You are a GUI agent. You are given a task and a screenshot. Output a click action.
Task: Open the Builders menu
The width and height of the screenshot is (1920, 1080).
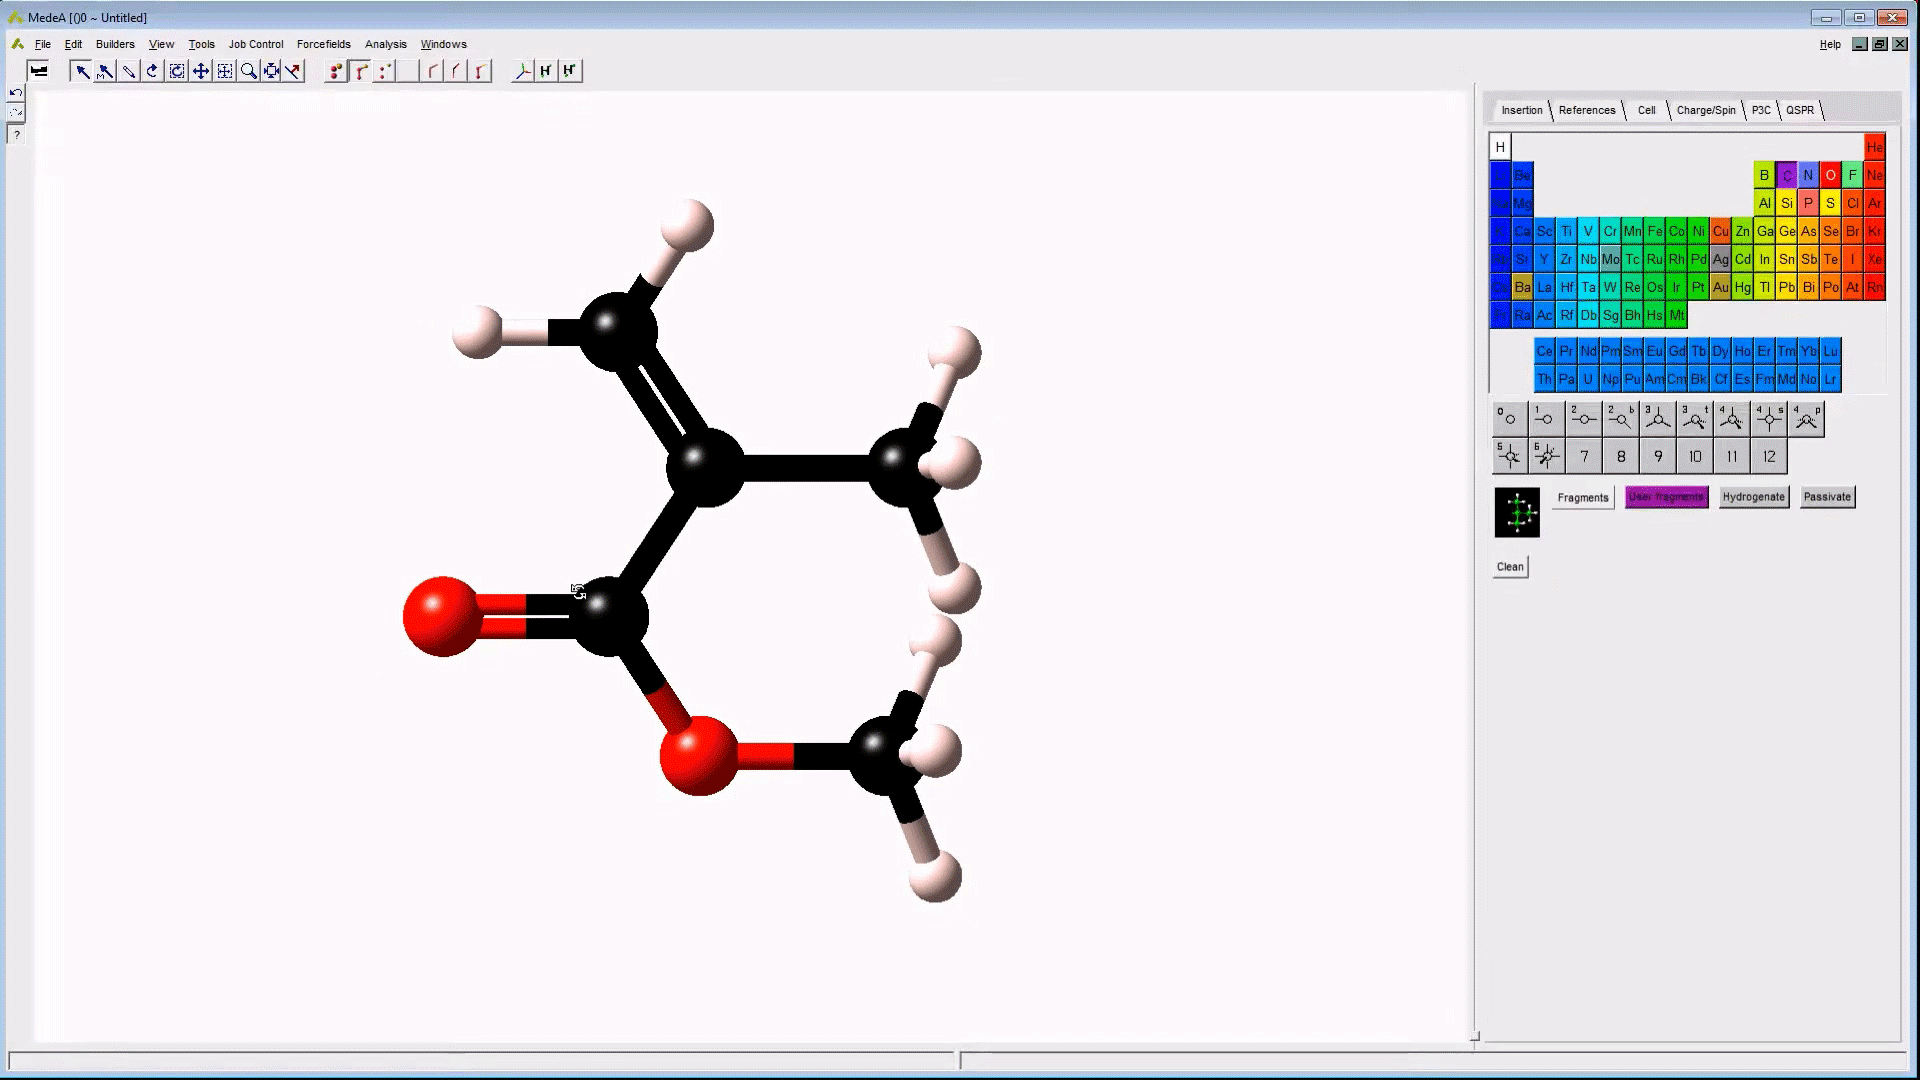point(115,44)
